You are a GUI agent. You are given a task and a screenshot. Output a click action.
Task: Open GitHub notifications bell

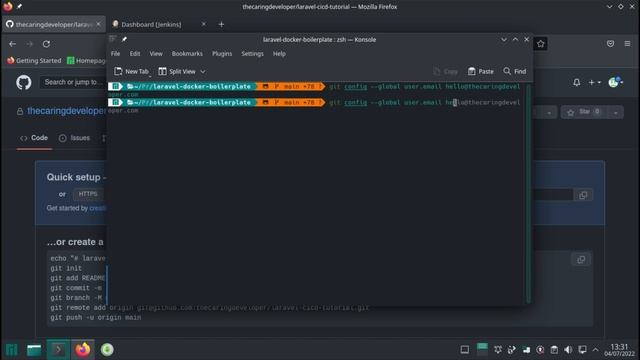coord(576,82)
